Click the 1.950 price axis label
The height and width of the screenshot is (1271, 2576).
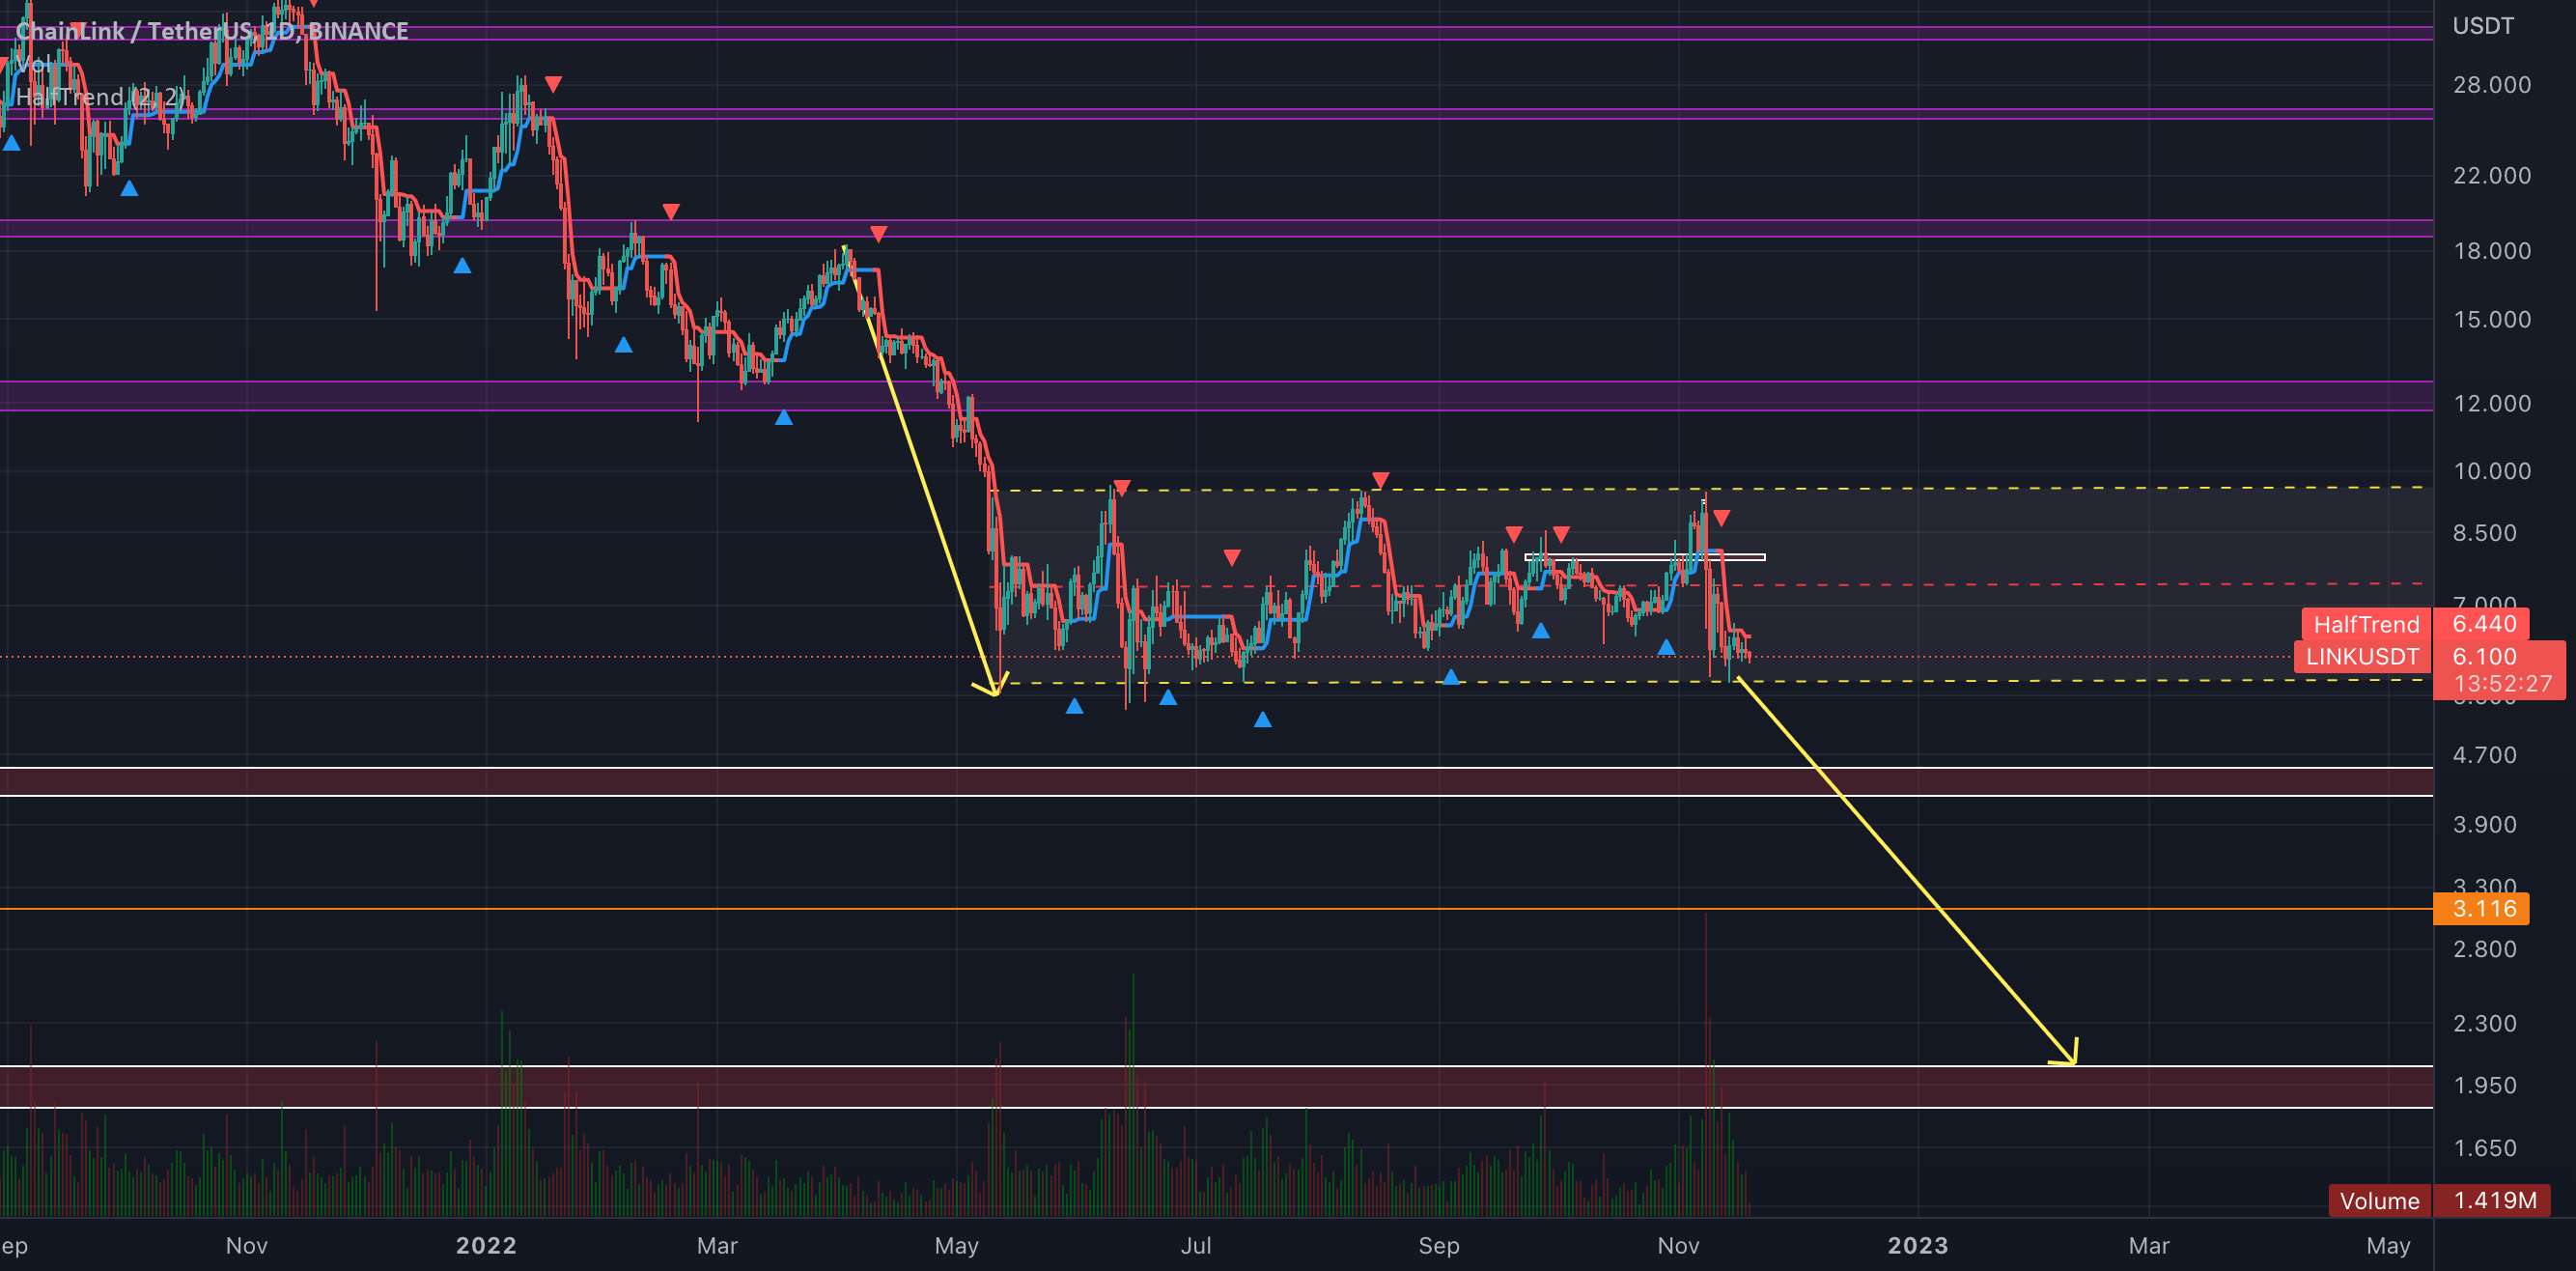(2484, 1086)
